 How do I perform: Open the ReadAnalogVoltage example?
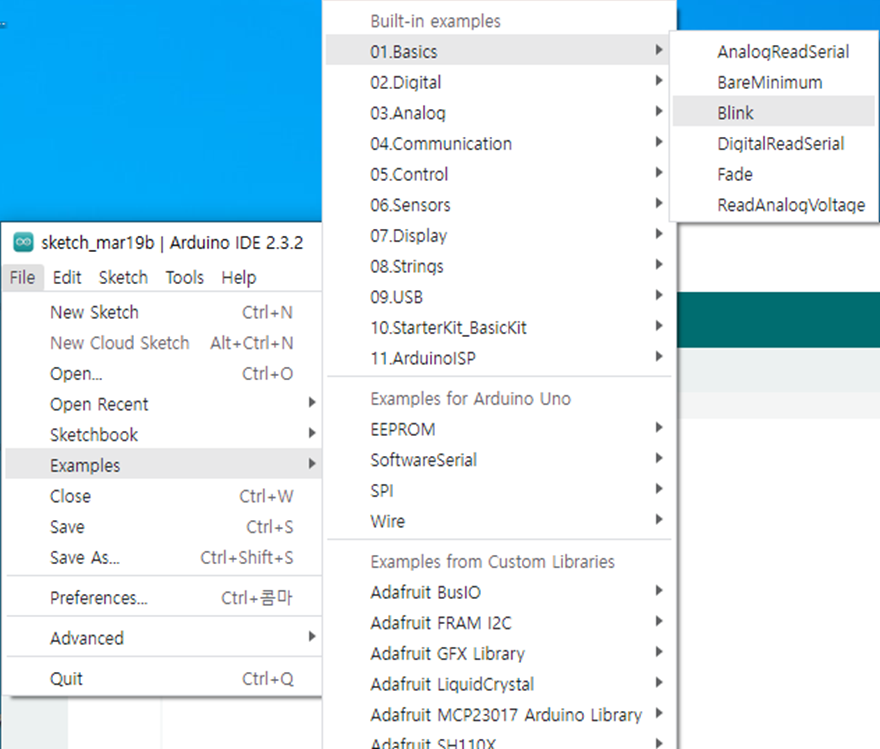tap(773, 205)
